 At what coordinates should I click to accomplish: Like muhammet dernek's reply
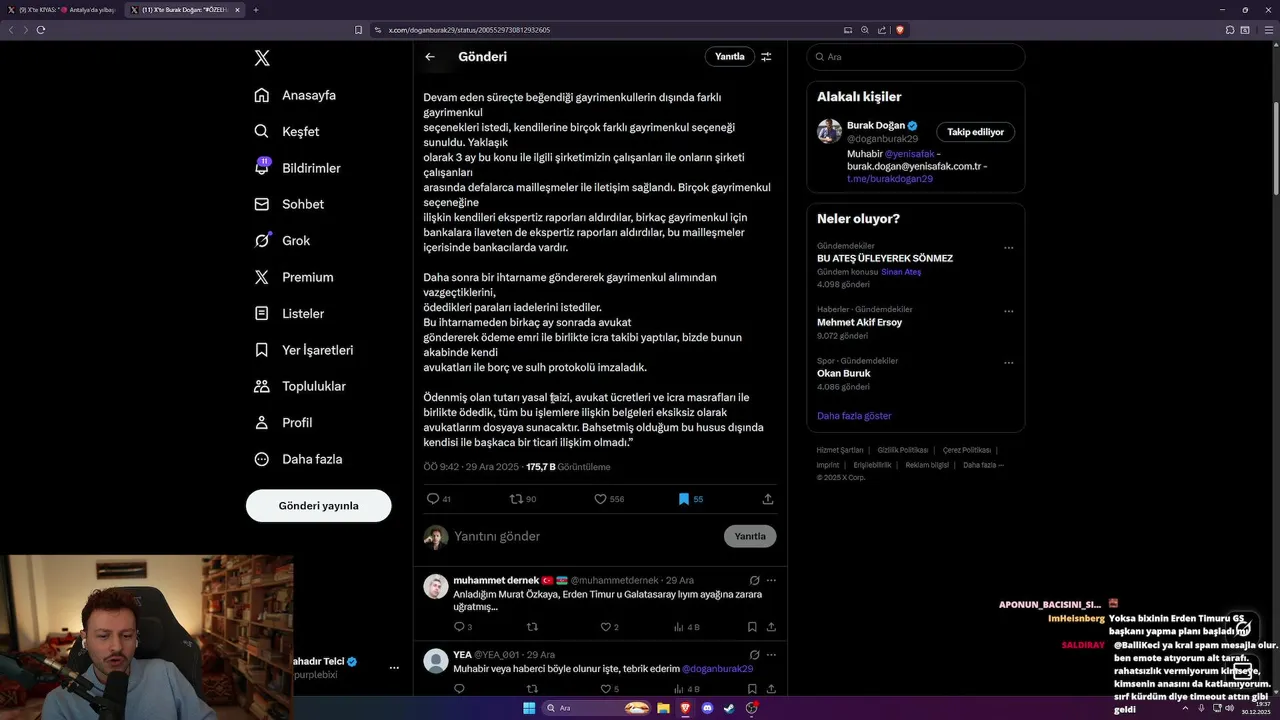point(605,627)
